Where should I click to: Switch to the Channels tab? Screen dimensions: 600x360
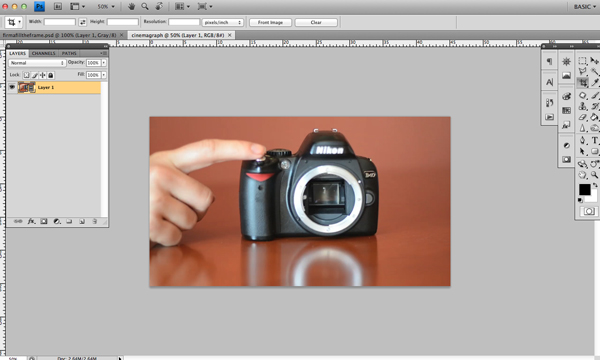(x=44, y=53)
